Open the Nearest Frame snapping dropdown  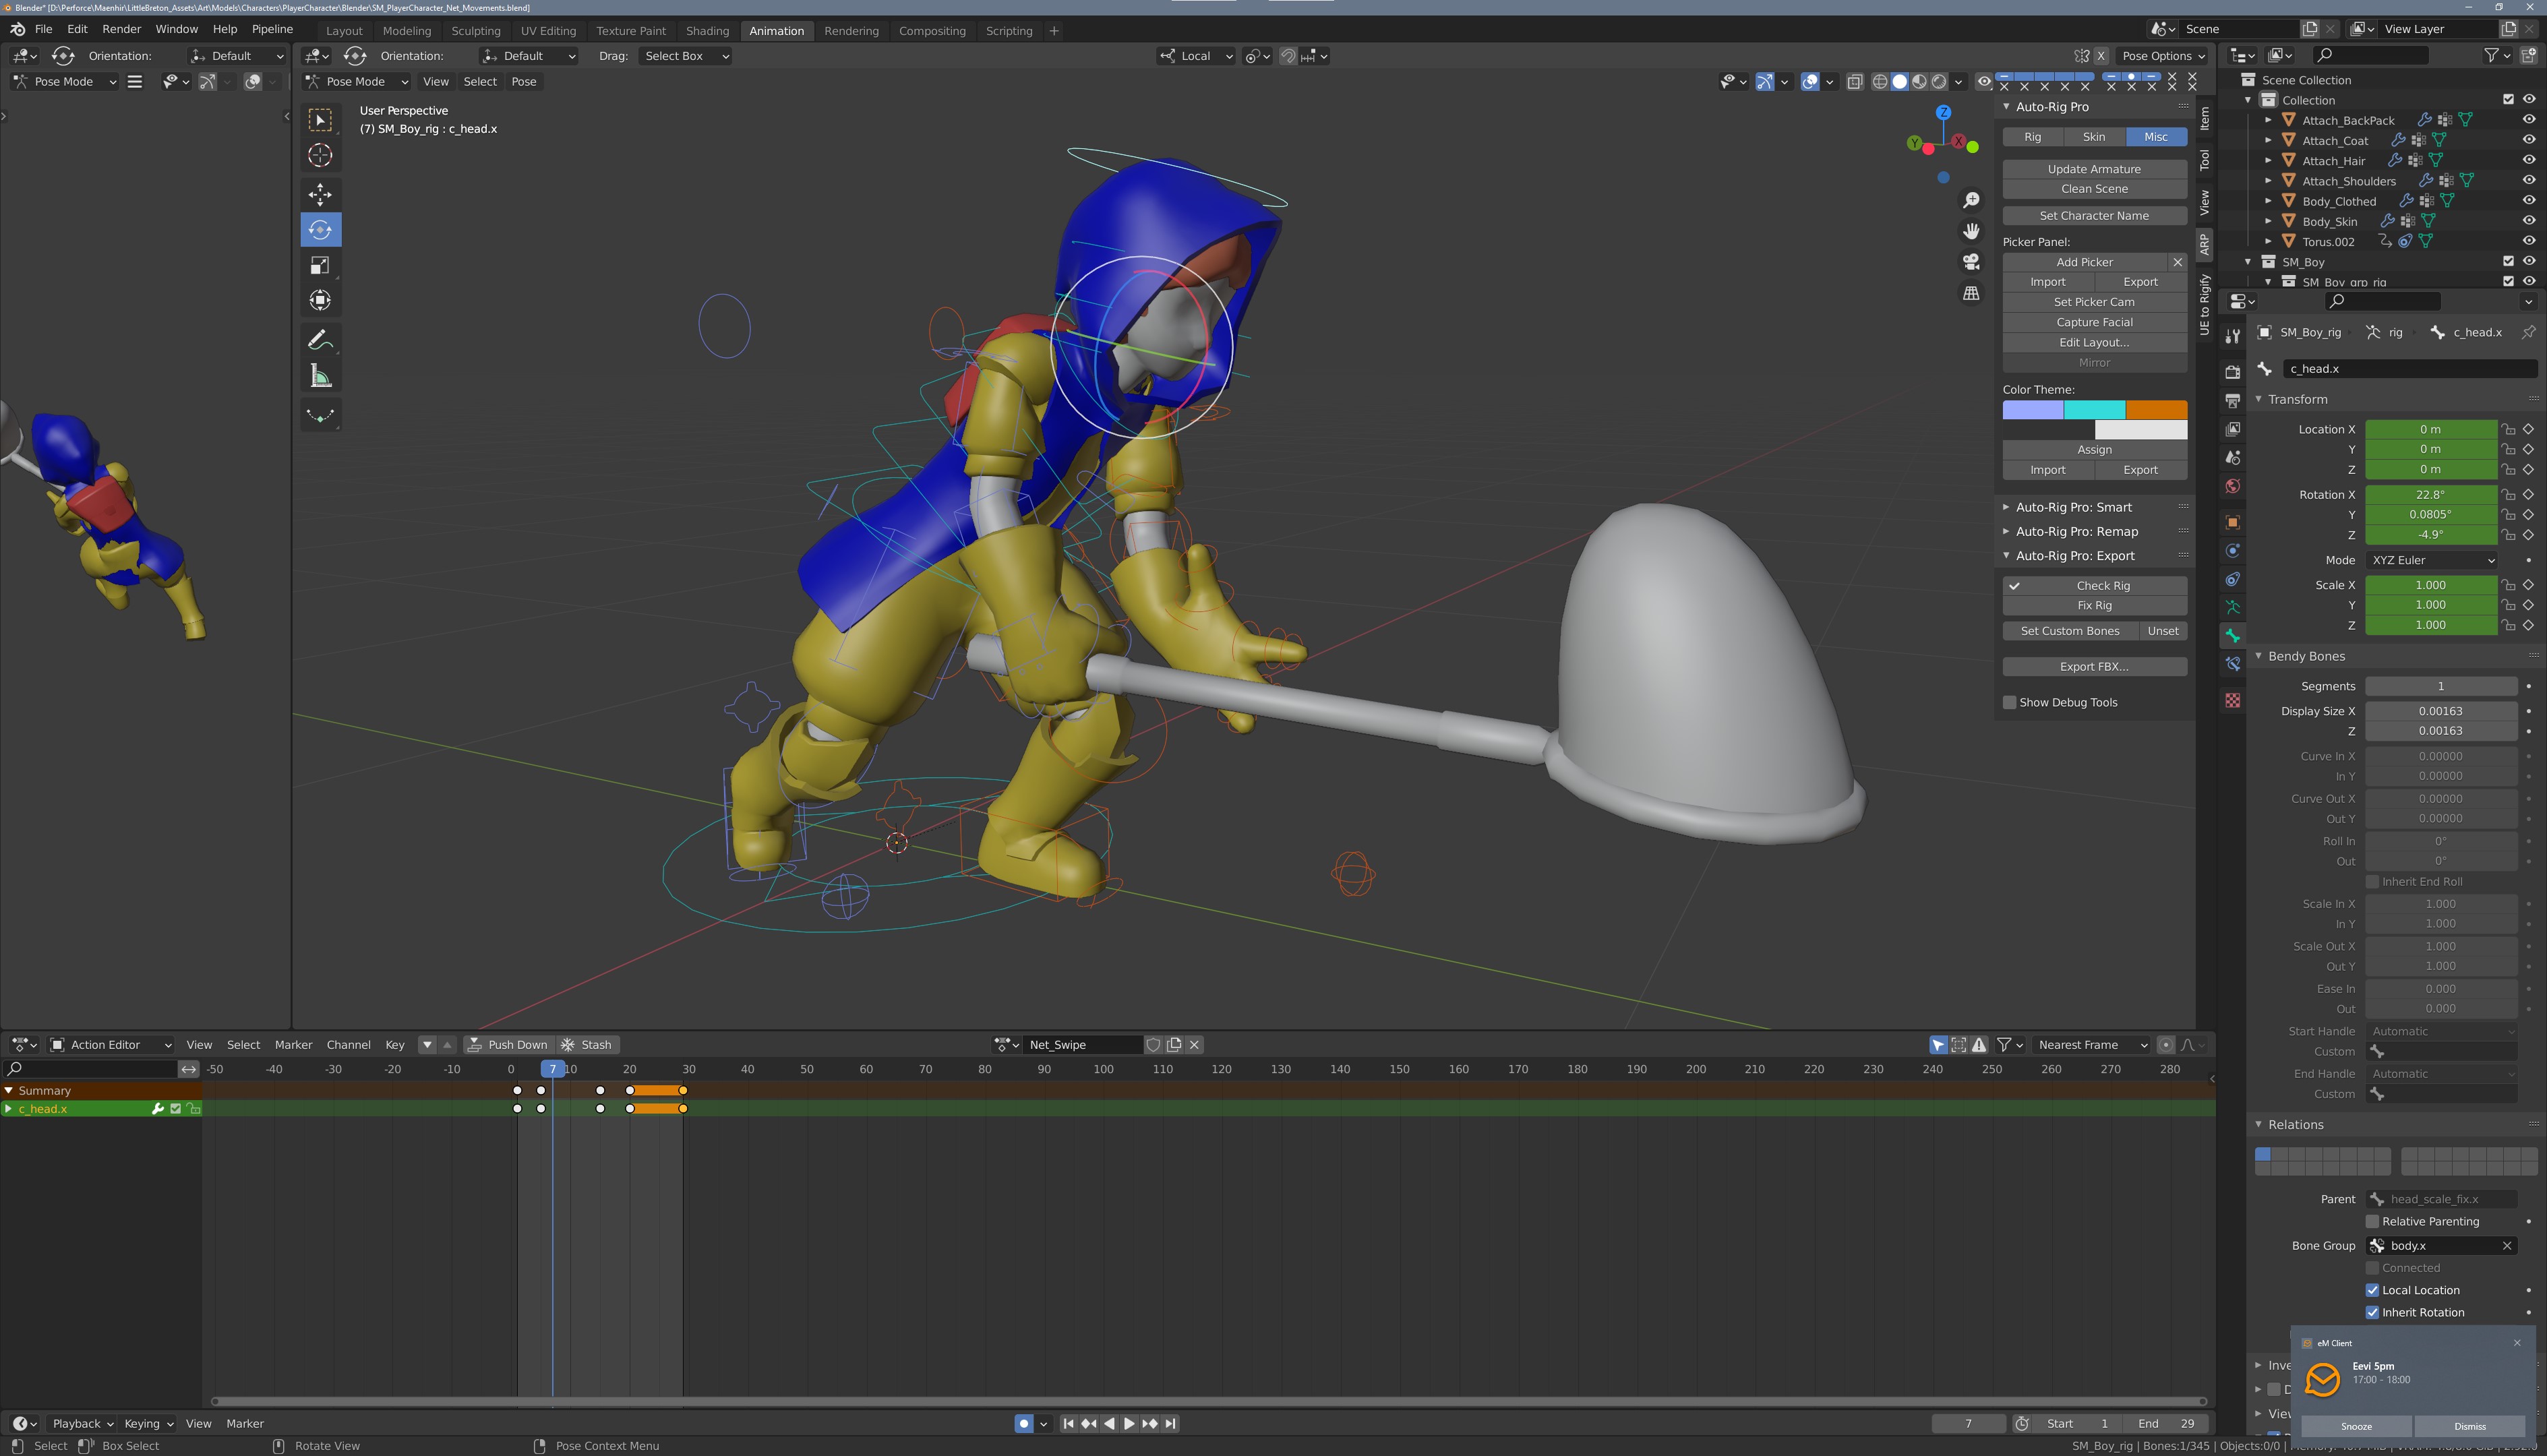point(2091,1044)
